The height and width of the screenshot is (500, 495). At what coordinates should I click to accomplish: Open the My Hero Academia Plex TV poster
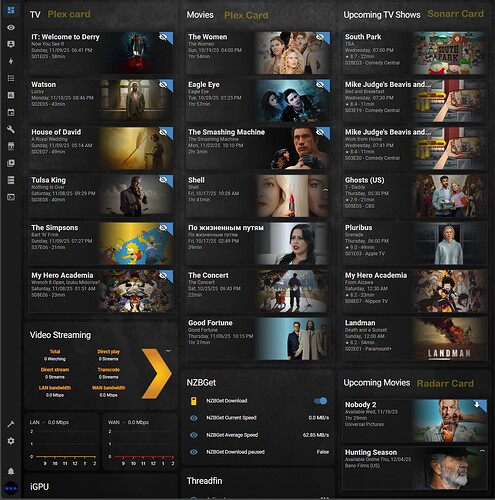pyautogui.click(x=136, y=291)
